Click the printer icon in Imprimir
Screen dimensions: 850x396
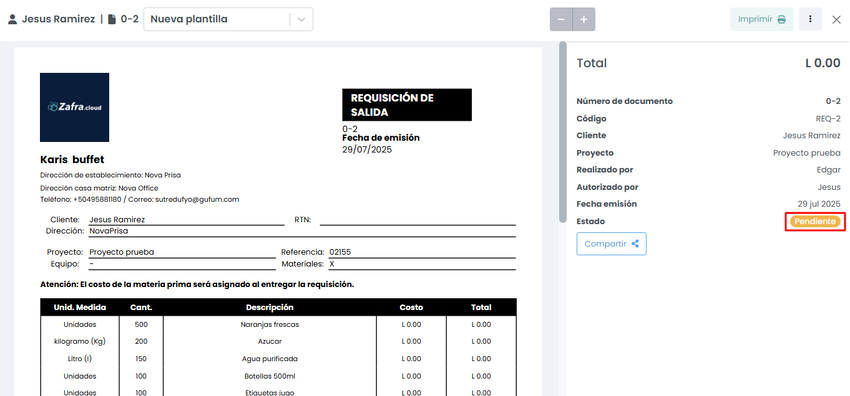pos(781,20)
